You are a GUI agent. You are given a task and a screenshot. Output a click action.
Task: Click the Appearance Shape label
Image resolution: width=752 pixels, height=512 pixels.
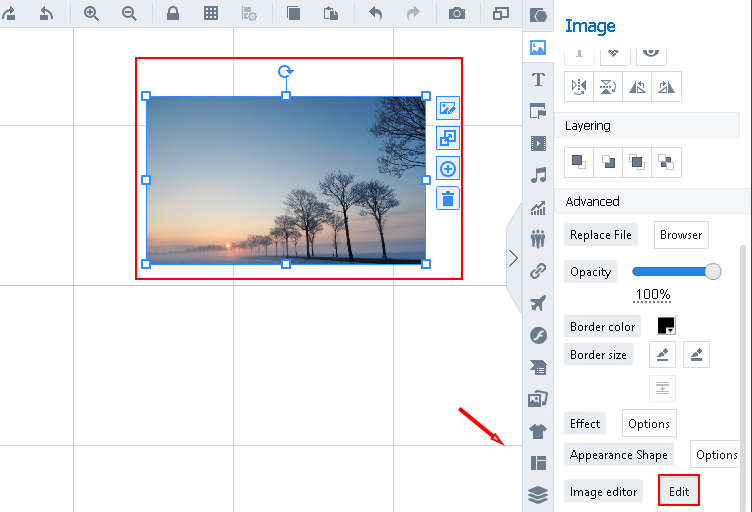click(619, 454)
